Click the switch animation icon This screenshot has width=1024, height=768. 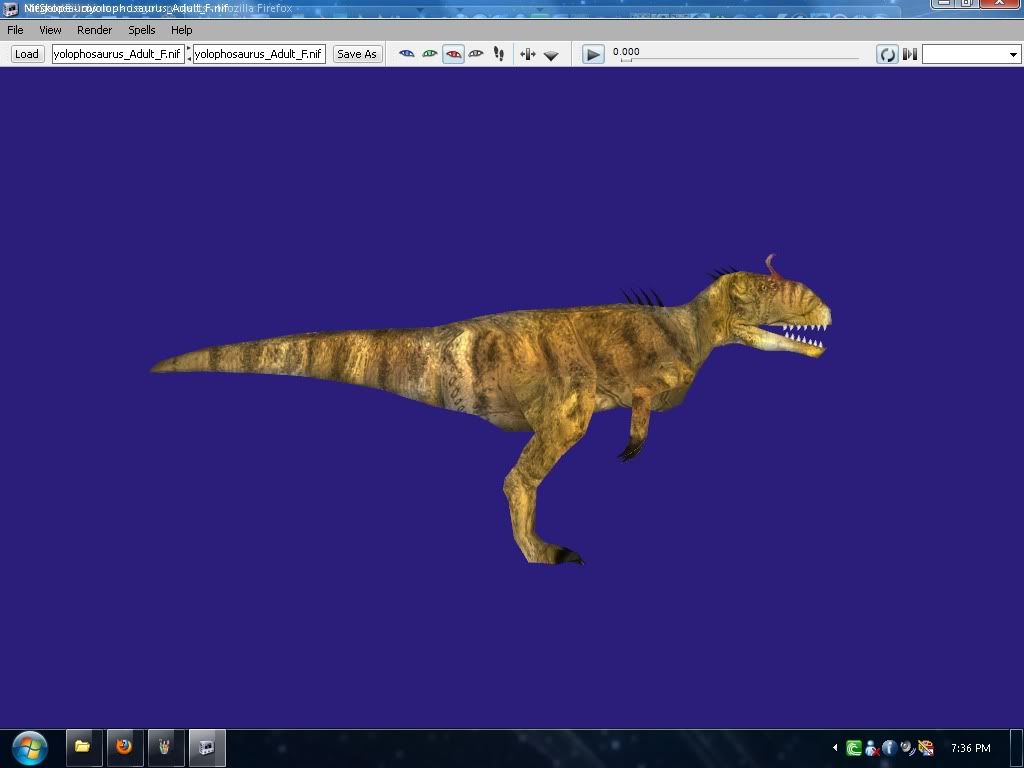click(910, 54)
